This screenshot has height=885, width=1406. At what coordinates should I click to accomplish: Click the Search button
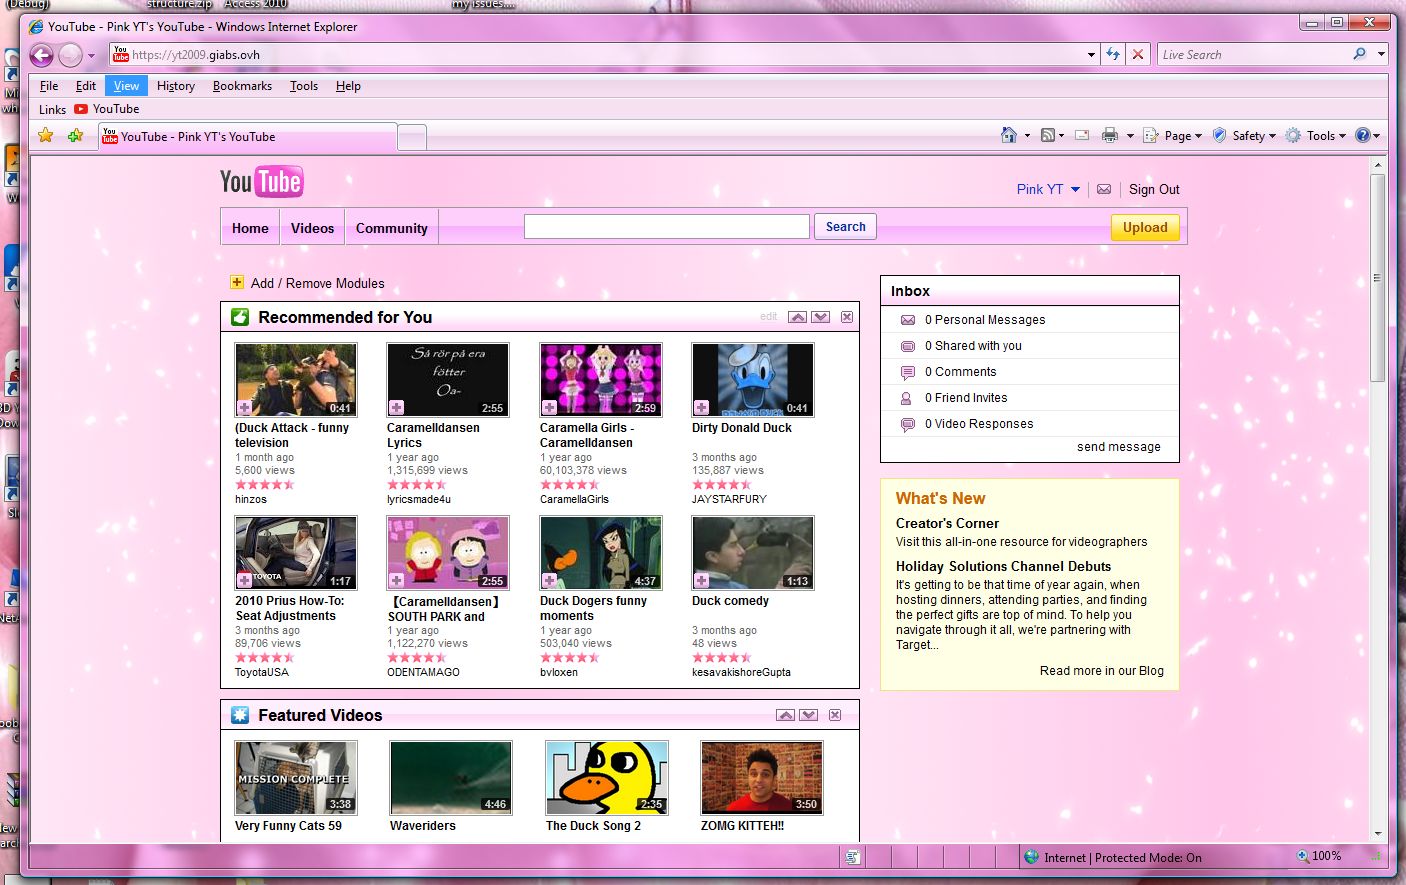point(845,227)
